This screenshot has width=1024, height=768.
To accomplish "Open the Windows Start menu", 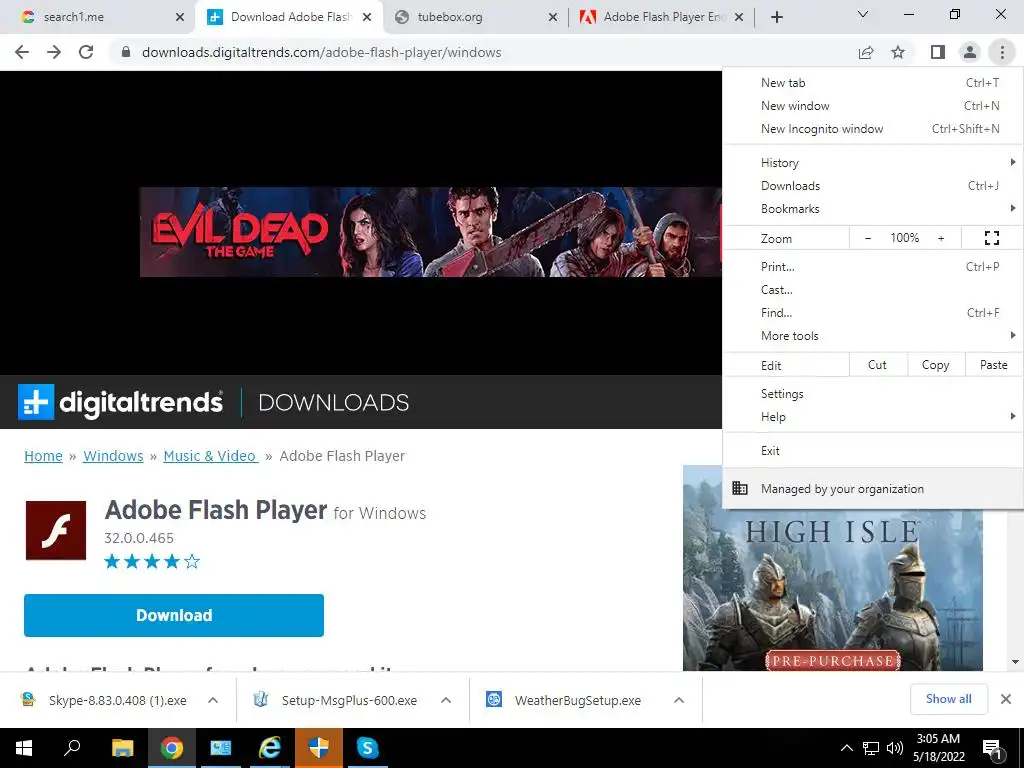I will click(x=24, y=748).
